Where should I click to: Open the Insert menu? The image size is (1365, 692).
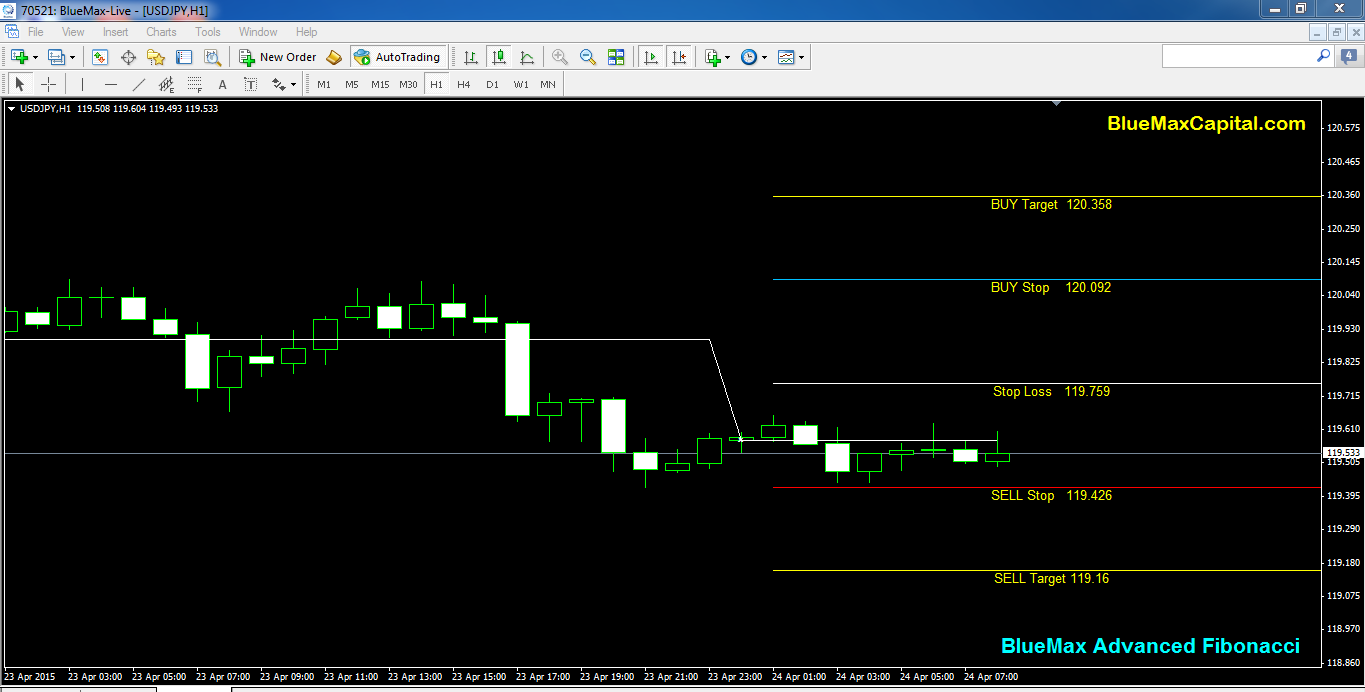116,32
